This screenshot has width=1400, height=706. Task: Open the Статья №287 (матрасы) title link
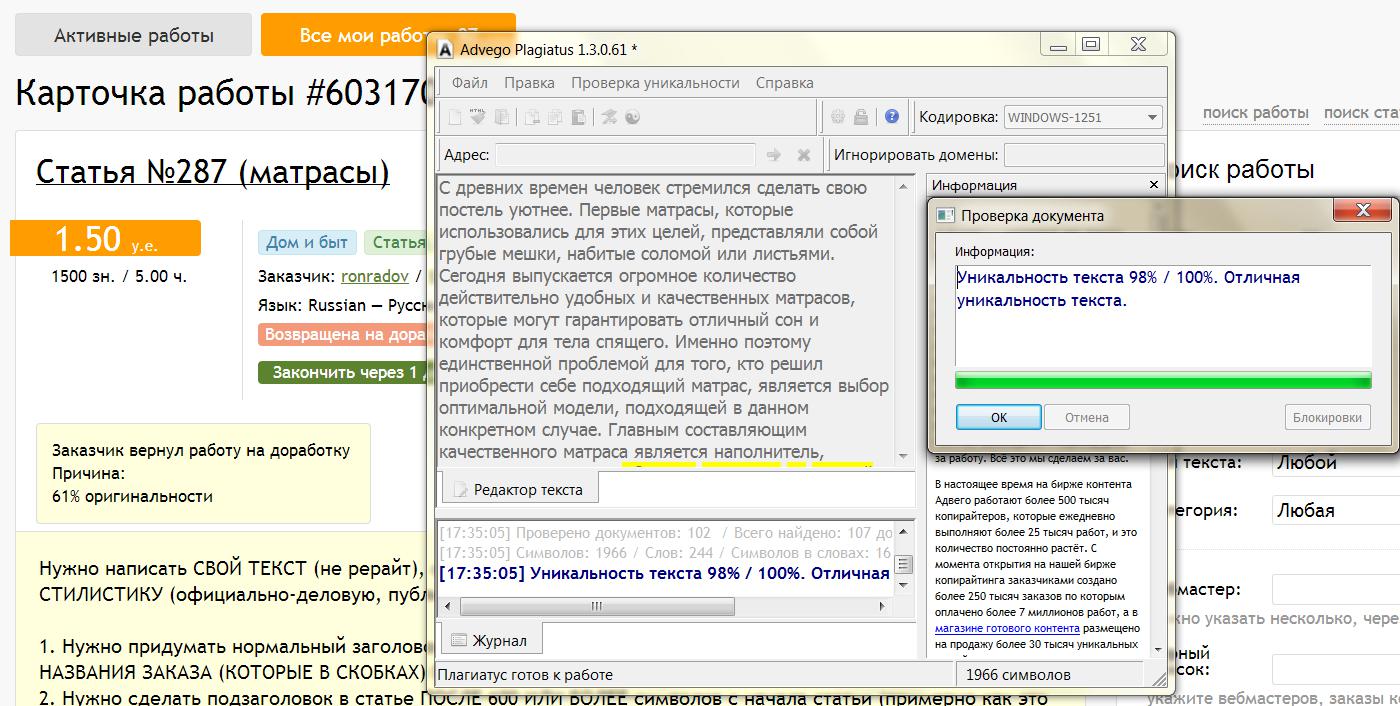point(212,173)
